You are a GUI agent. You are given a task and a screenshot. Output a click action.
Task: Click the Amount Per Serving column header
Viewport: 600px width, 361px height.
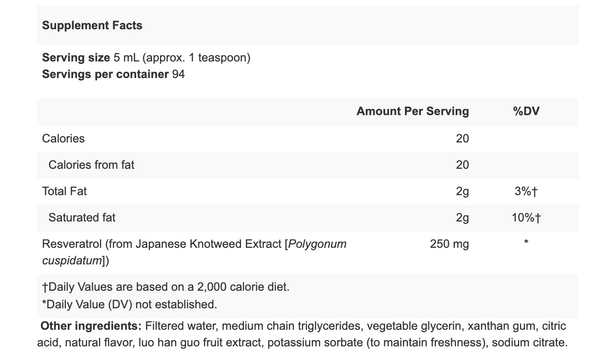pyautogui.click(x=412, y=111)
